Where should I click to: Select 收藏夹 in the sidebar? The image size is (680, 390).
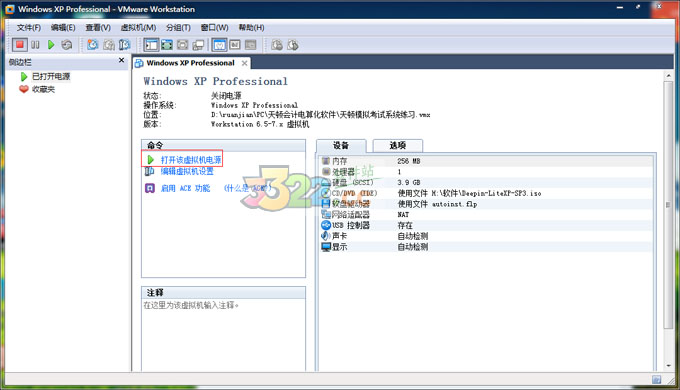(43, 89)
